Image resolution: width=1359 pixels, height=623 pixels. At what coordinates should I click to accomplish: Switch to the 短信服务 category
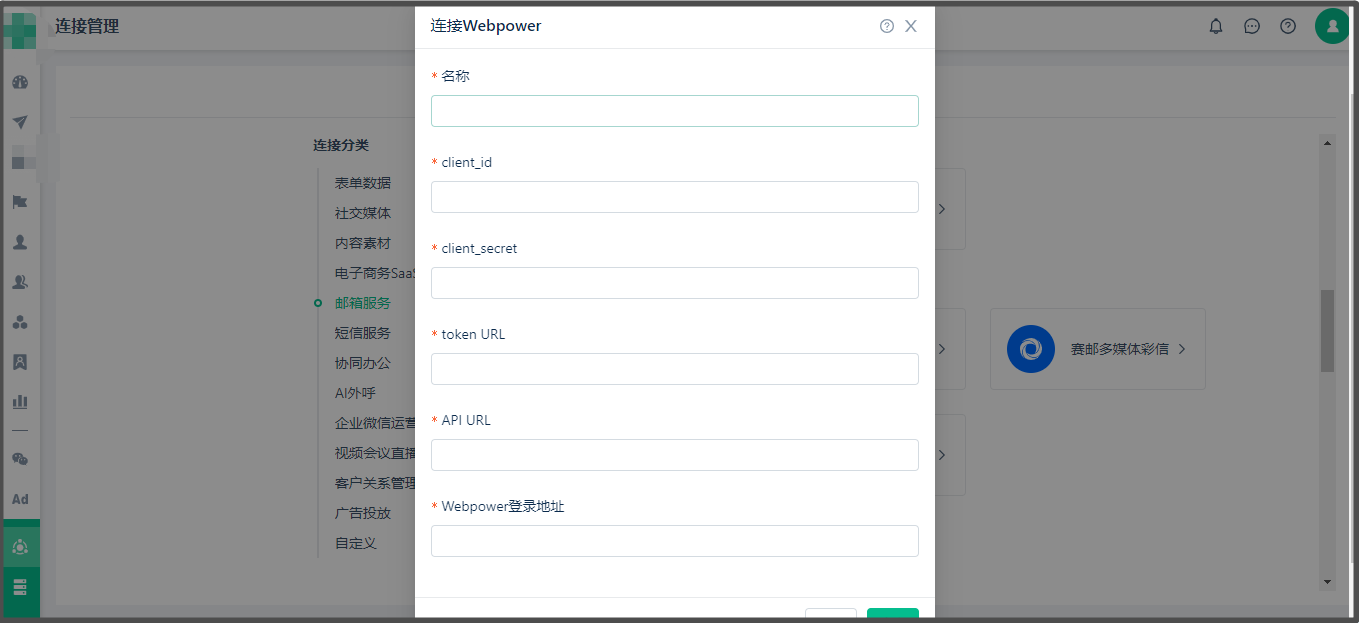point(363,333)
